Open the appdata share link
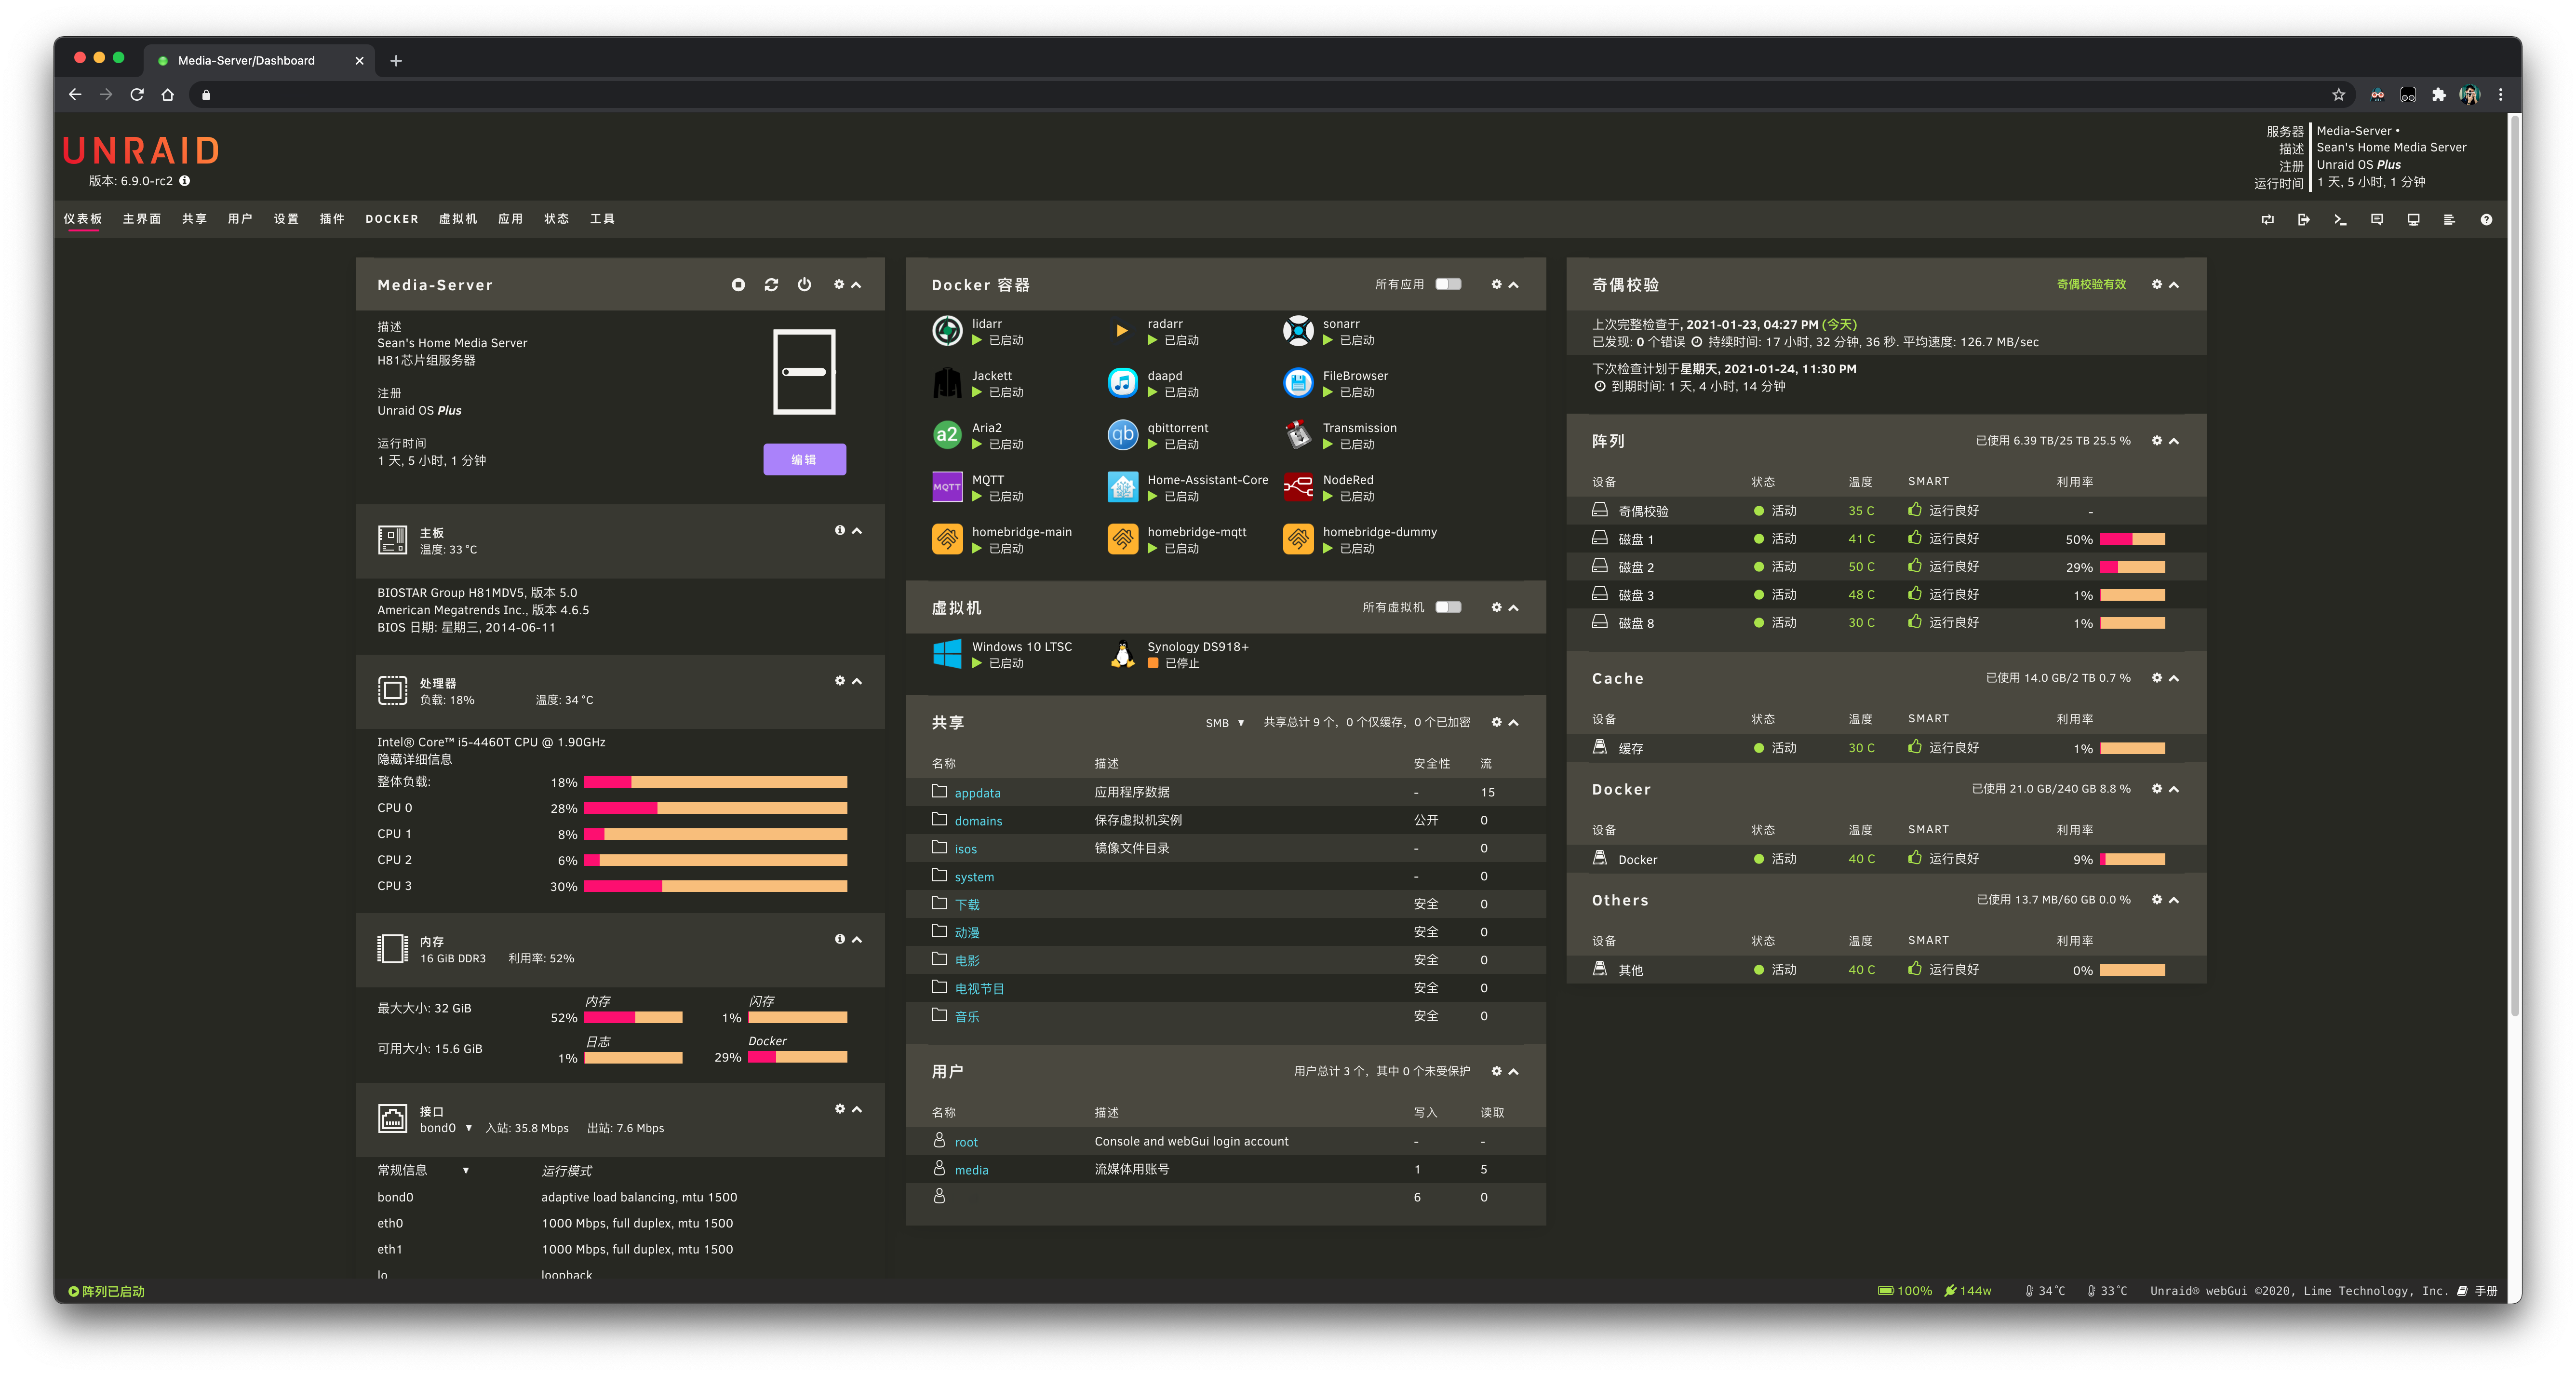 point(977,793)
